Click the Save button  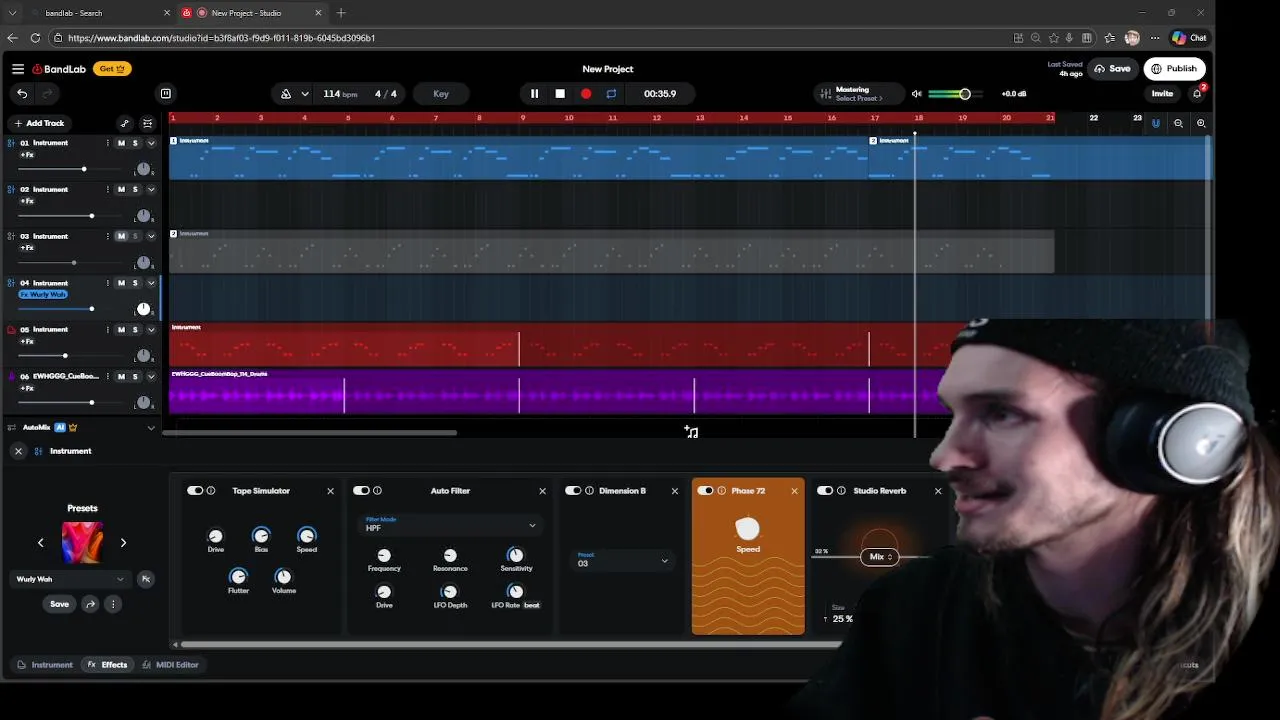[x=1112, y=69]
